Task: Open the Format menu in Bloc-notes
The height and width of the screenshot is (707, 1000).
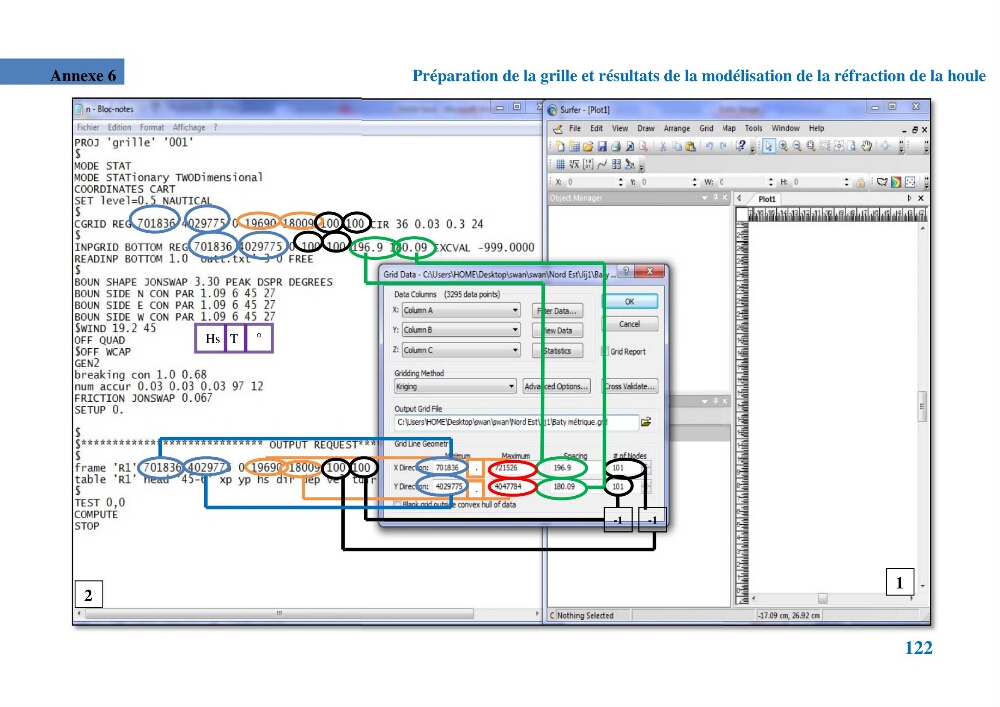Action: (x=152, y=128)
